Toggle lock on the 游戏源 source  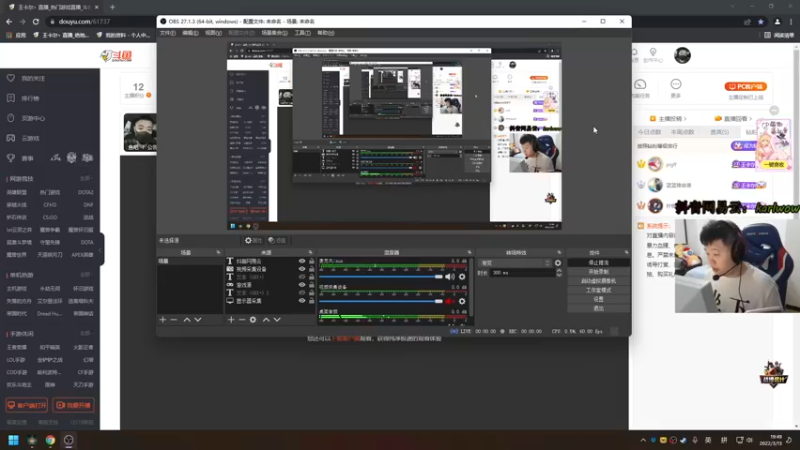tap(311, 285)
